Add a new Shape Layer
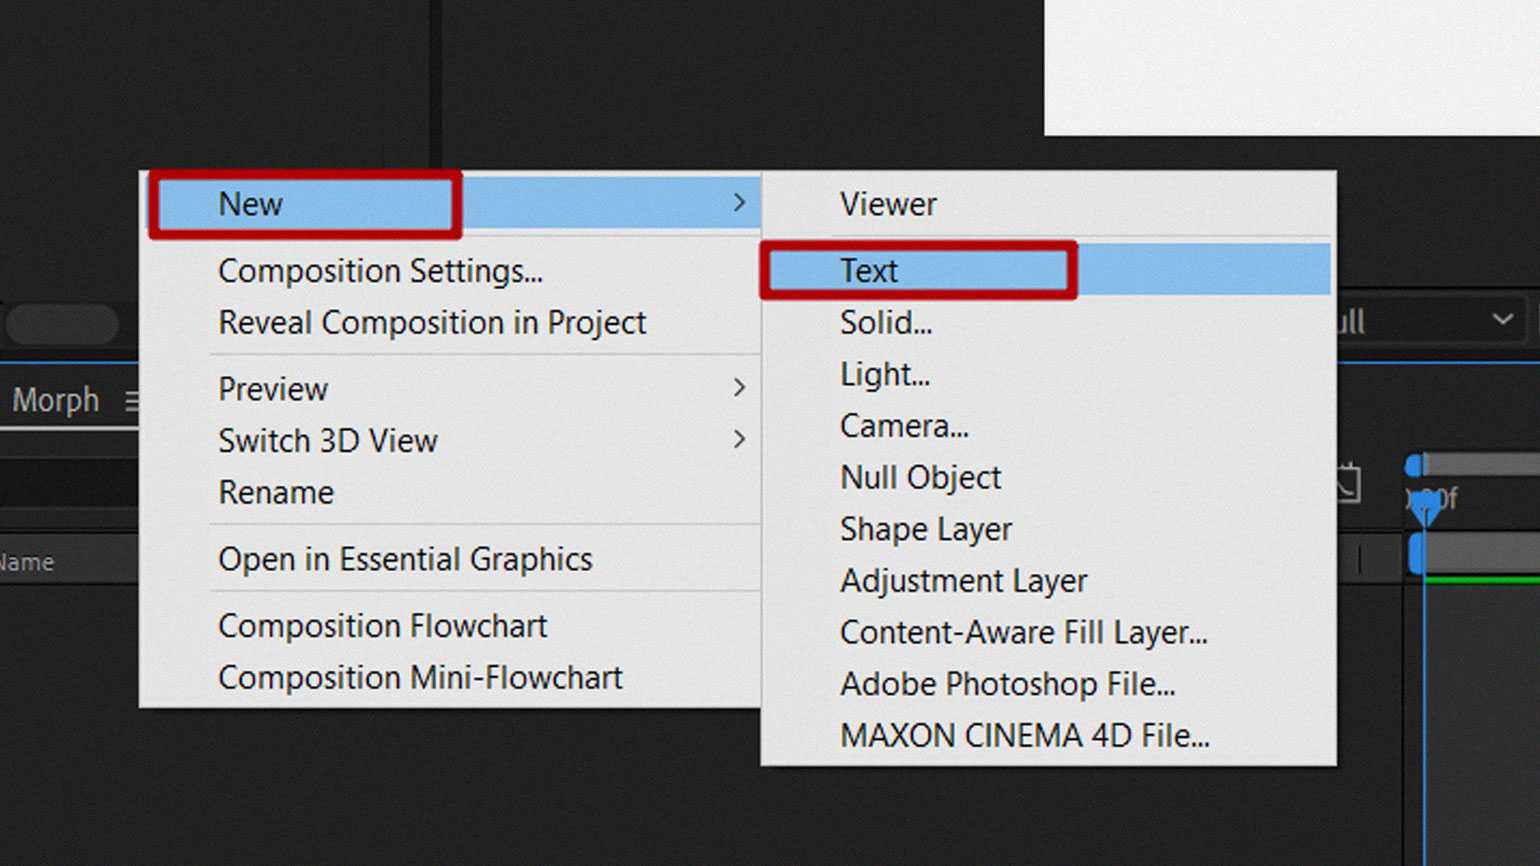 click(x=926, y=529)
